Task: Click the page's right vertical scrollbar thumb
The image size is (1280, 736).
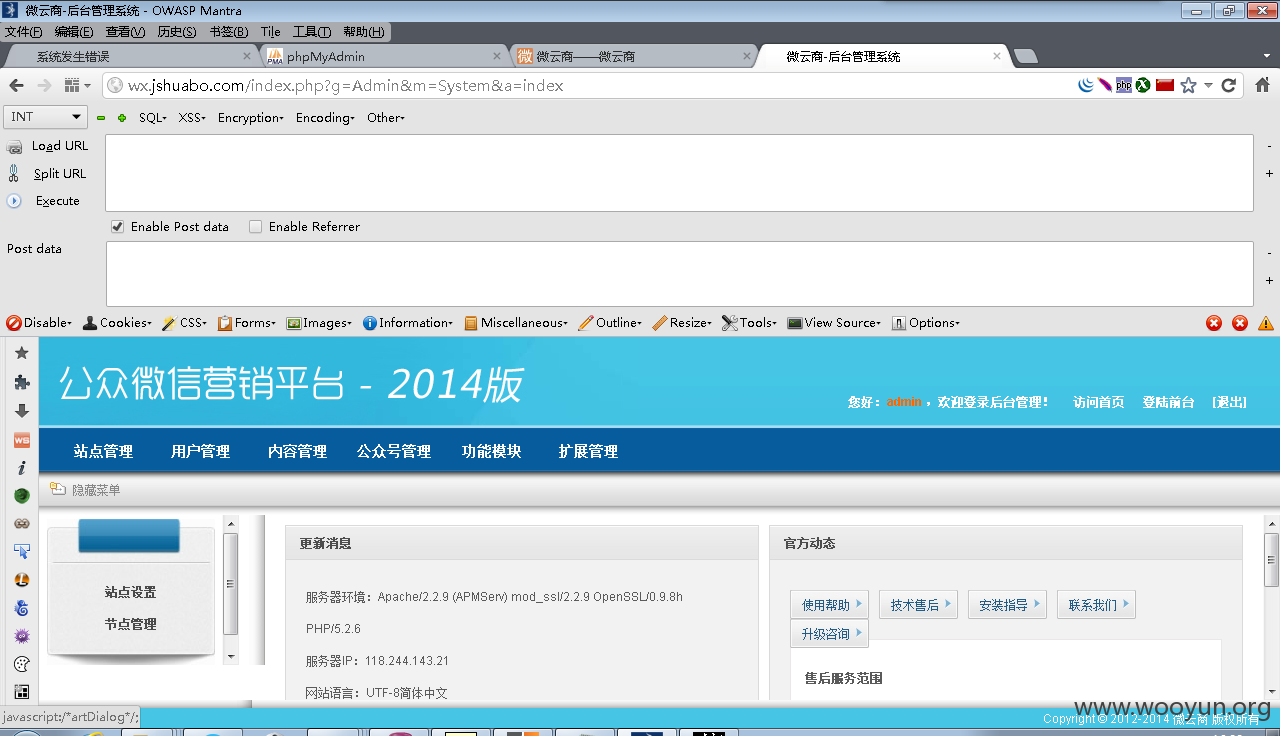Action: click(1271, 560)
